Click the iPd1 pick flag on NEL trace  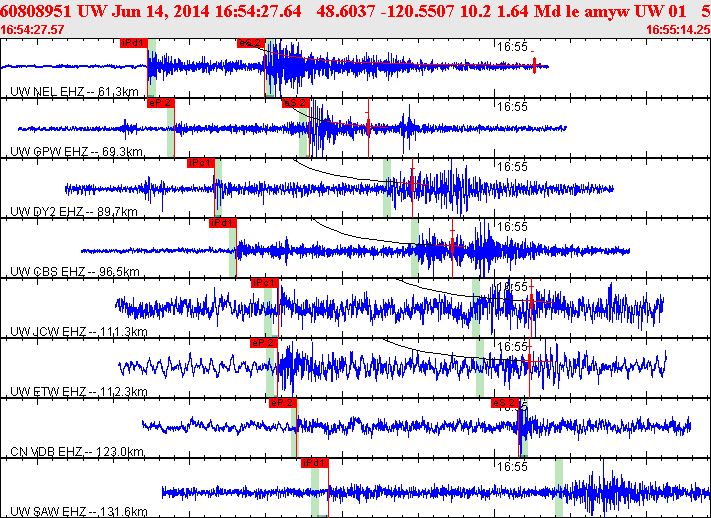(x=134, y=43)
